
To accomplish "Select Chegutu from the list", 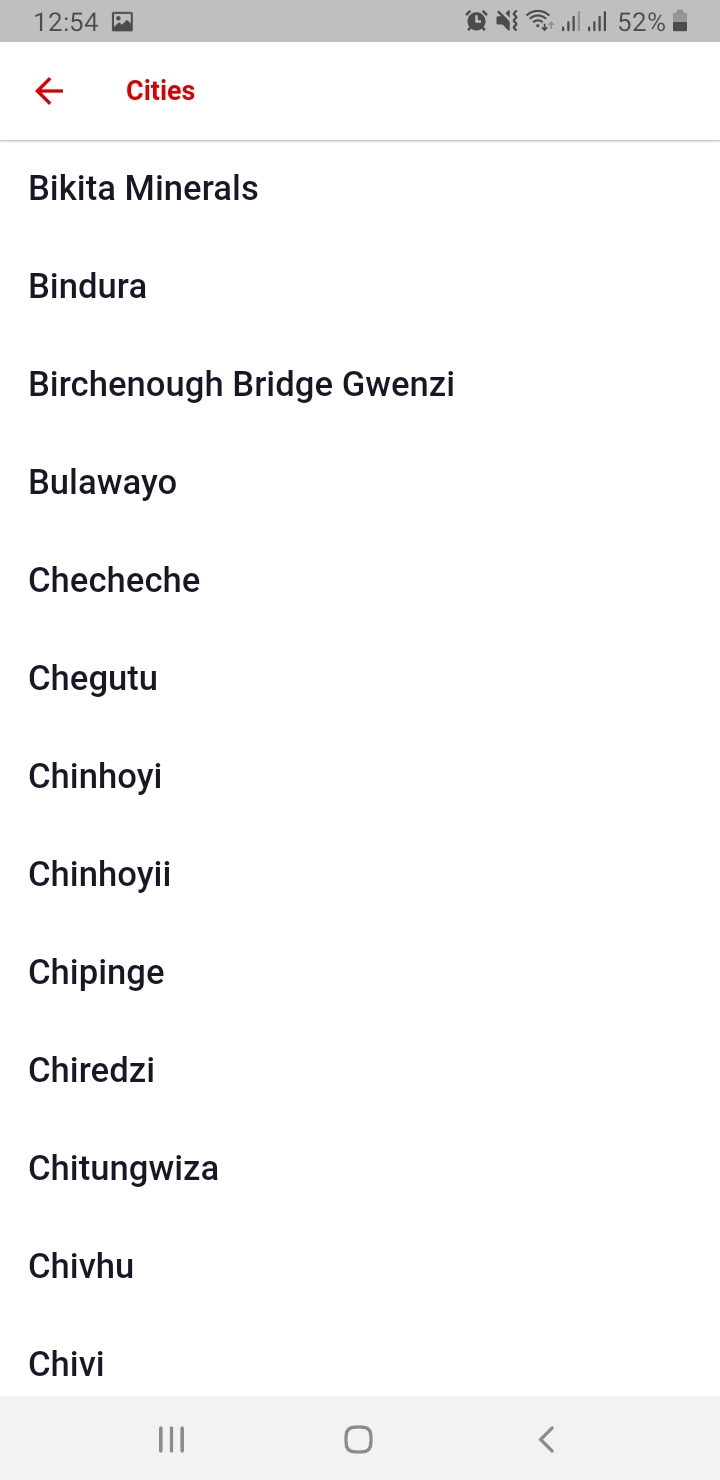I will [93, 678].
